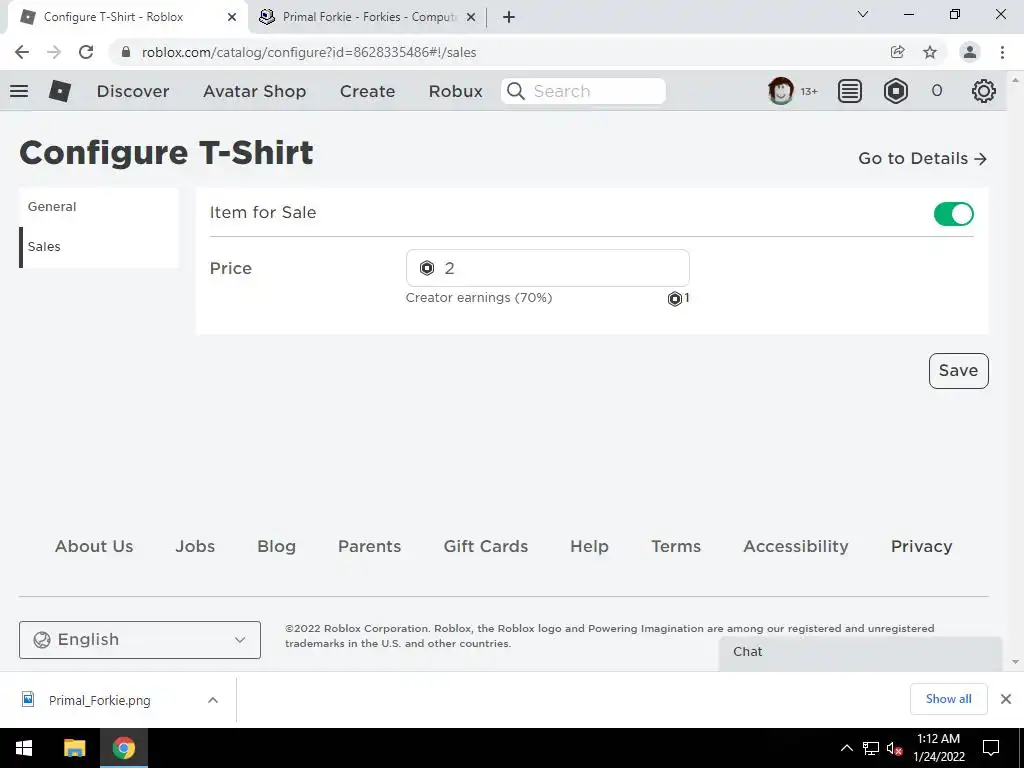Click into the Price input field
The image size is (1024, 768).
pos(547,268)
